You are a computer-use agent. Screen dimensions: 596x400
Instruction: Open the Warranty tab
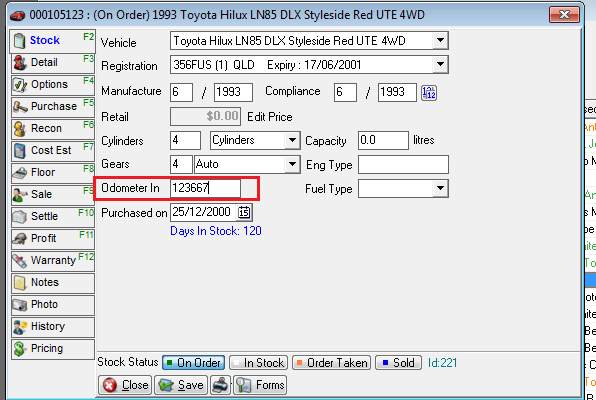point(52,261)
